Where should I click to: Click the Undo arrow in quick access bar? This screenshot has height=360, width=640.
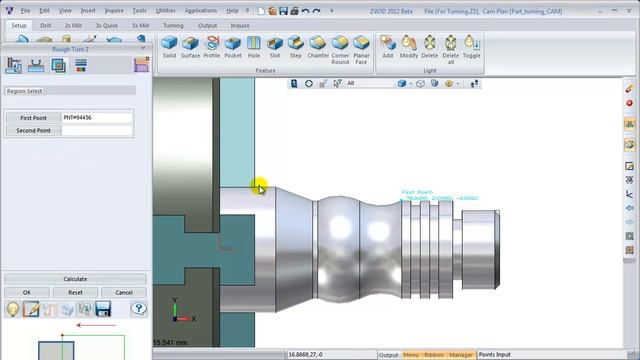pos(305,11)
